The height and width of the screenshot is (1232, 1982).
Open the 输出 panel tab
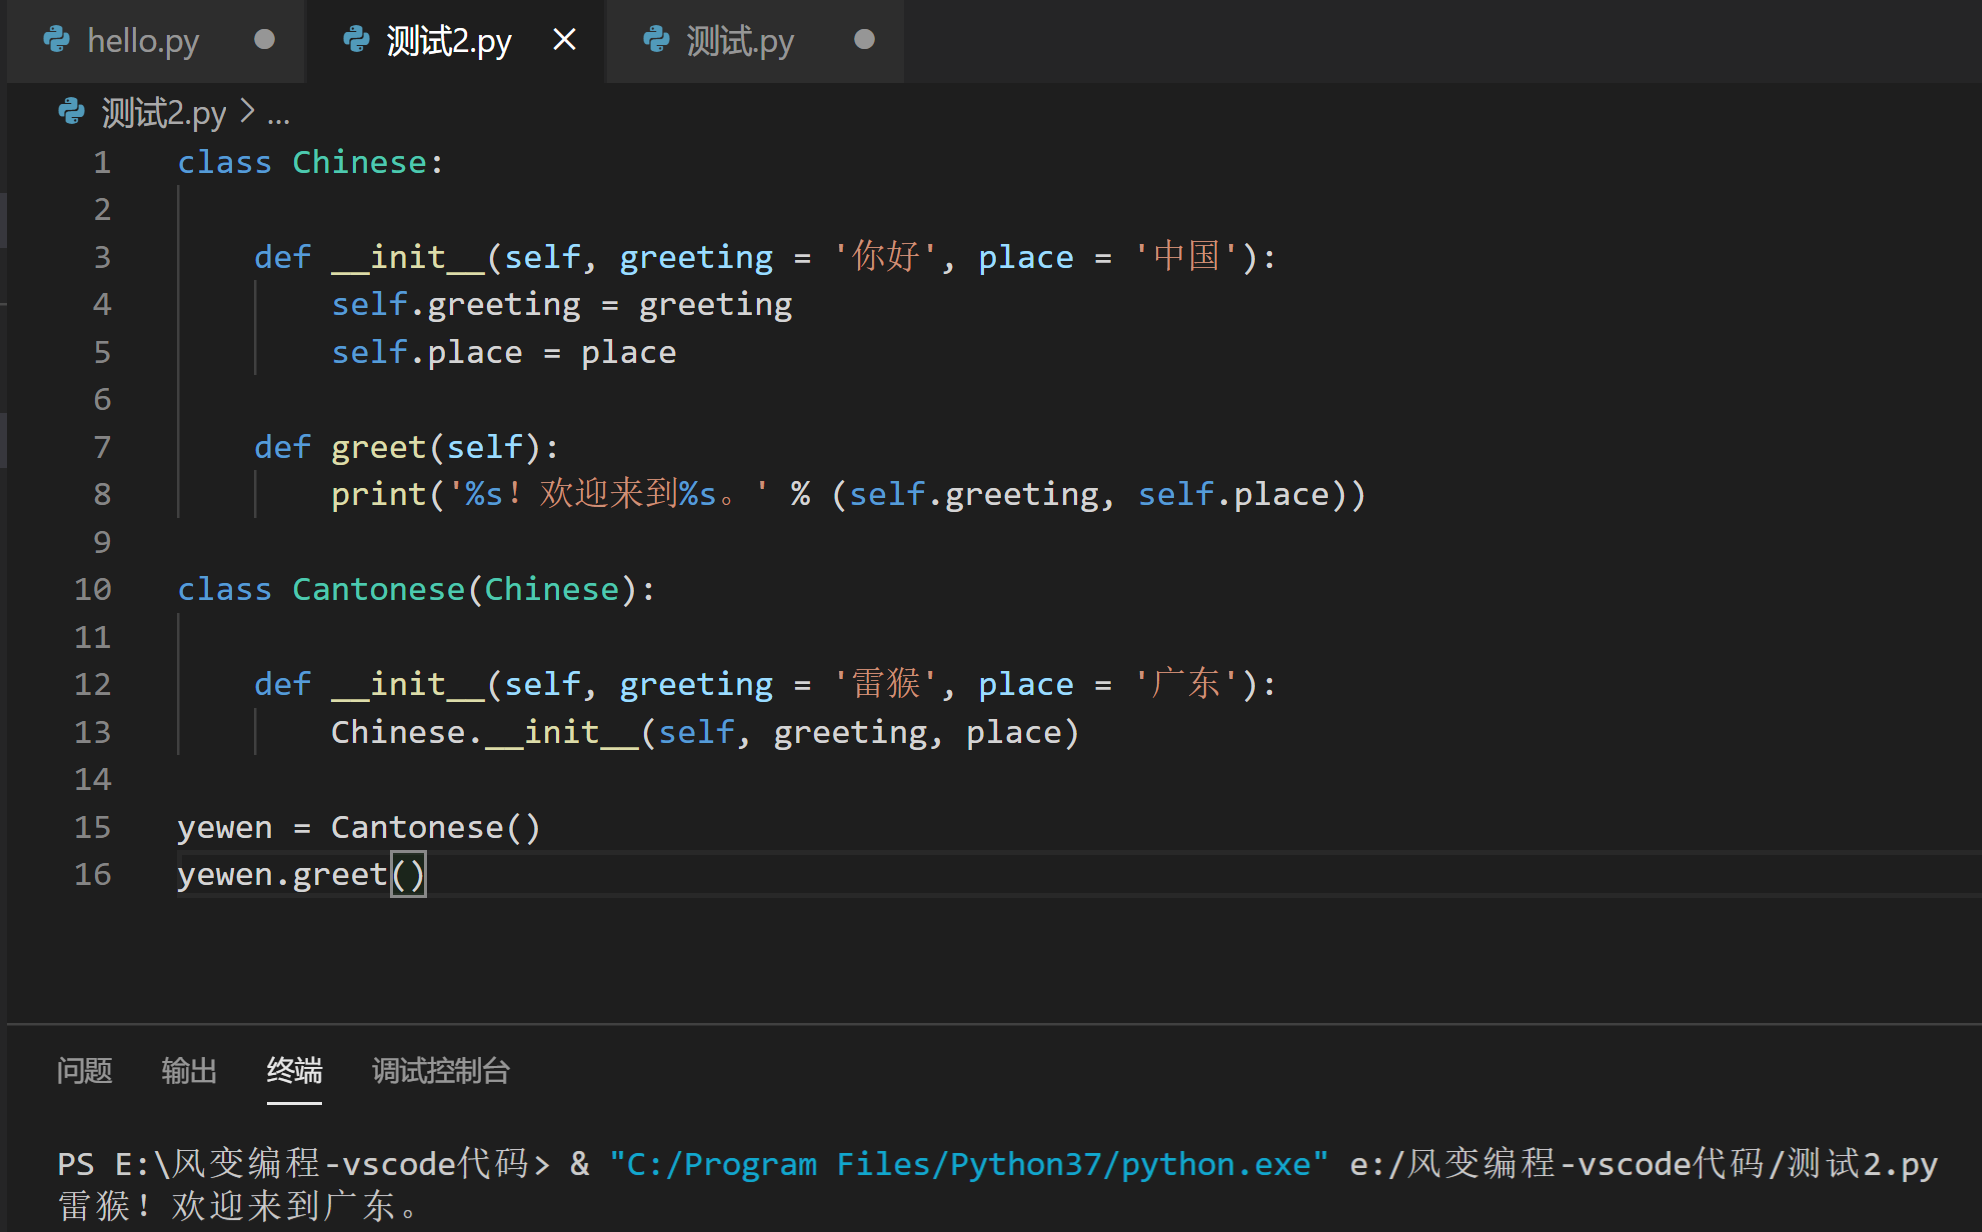pos(189,1071)
